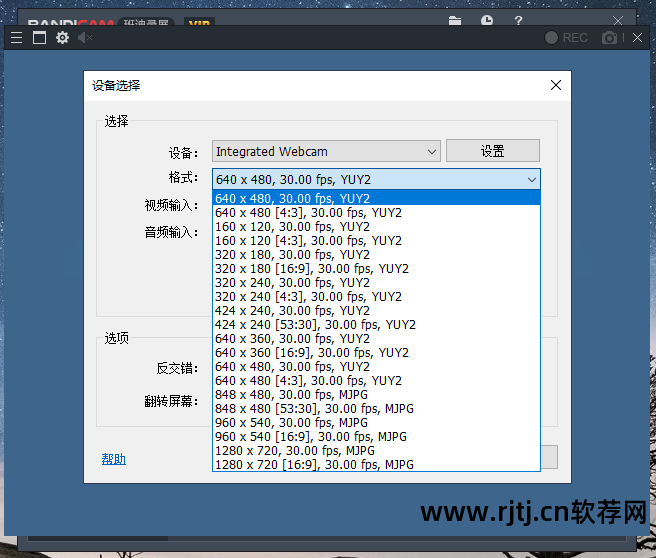The width and height of the screenshot is (656, 558).
Task: Pick 640 x 360, 30.00 fps, YUY2
Action: [377, 338]
